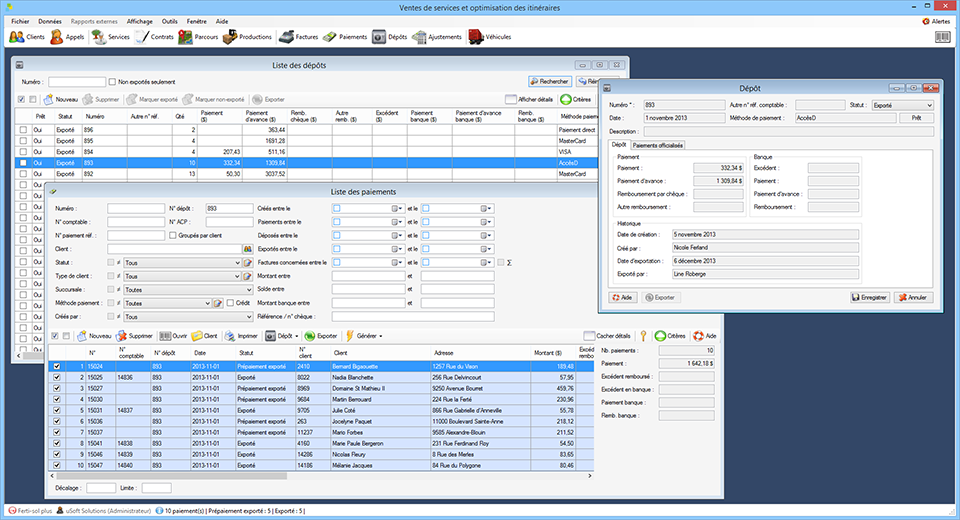The width and height of the screenshot is (960, 520).
Task: Open Factures from the main toolbar
Action: 299,37
